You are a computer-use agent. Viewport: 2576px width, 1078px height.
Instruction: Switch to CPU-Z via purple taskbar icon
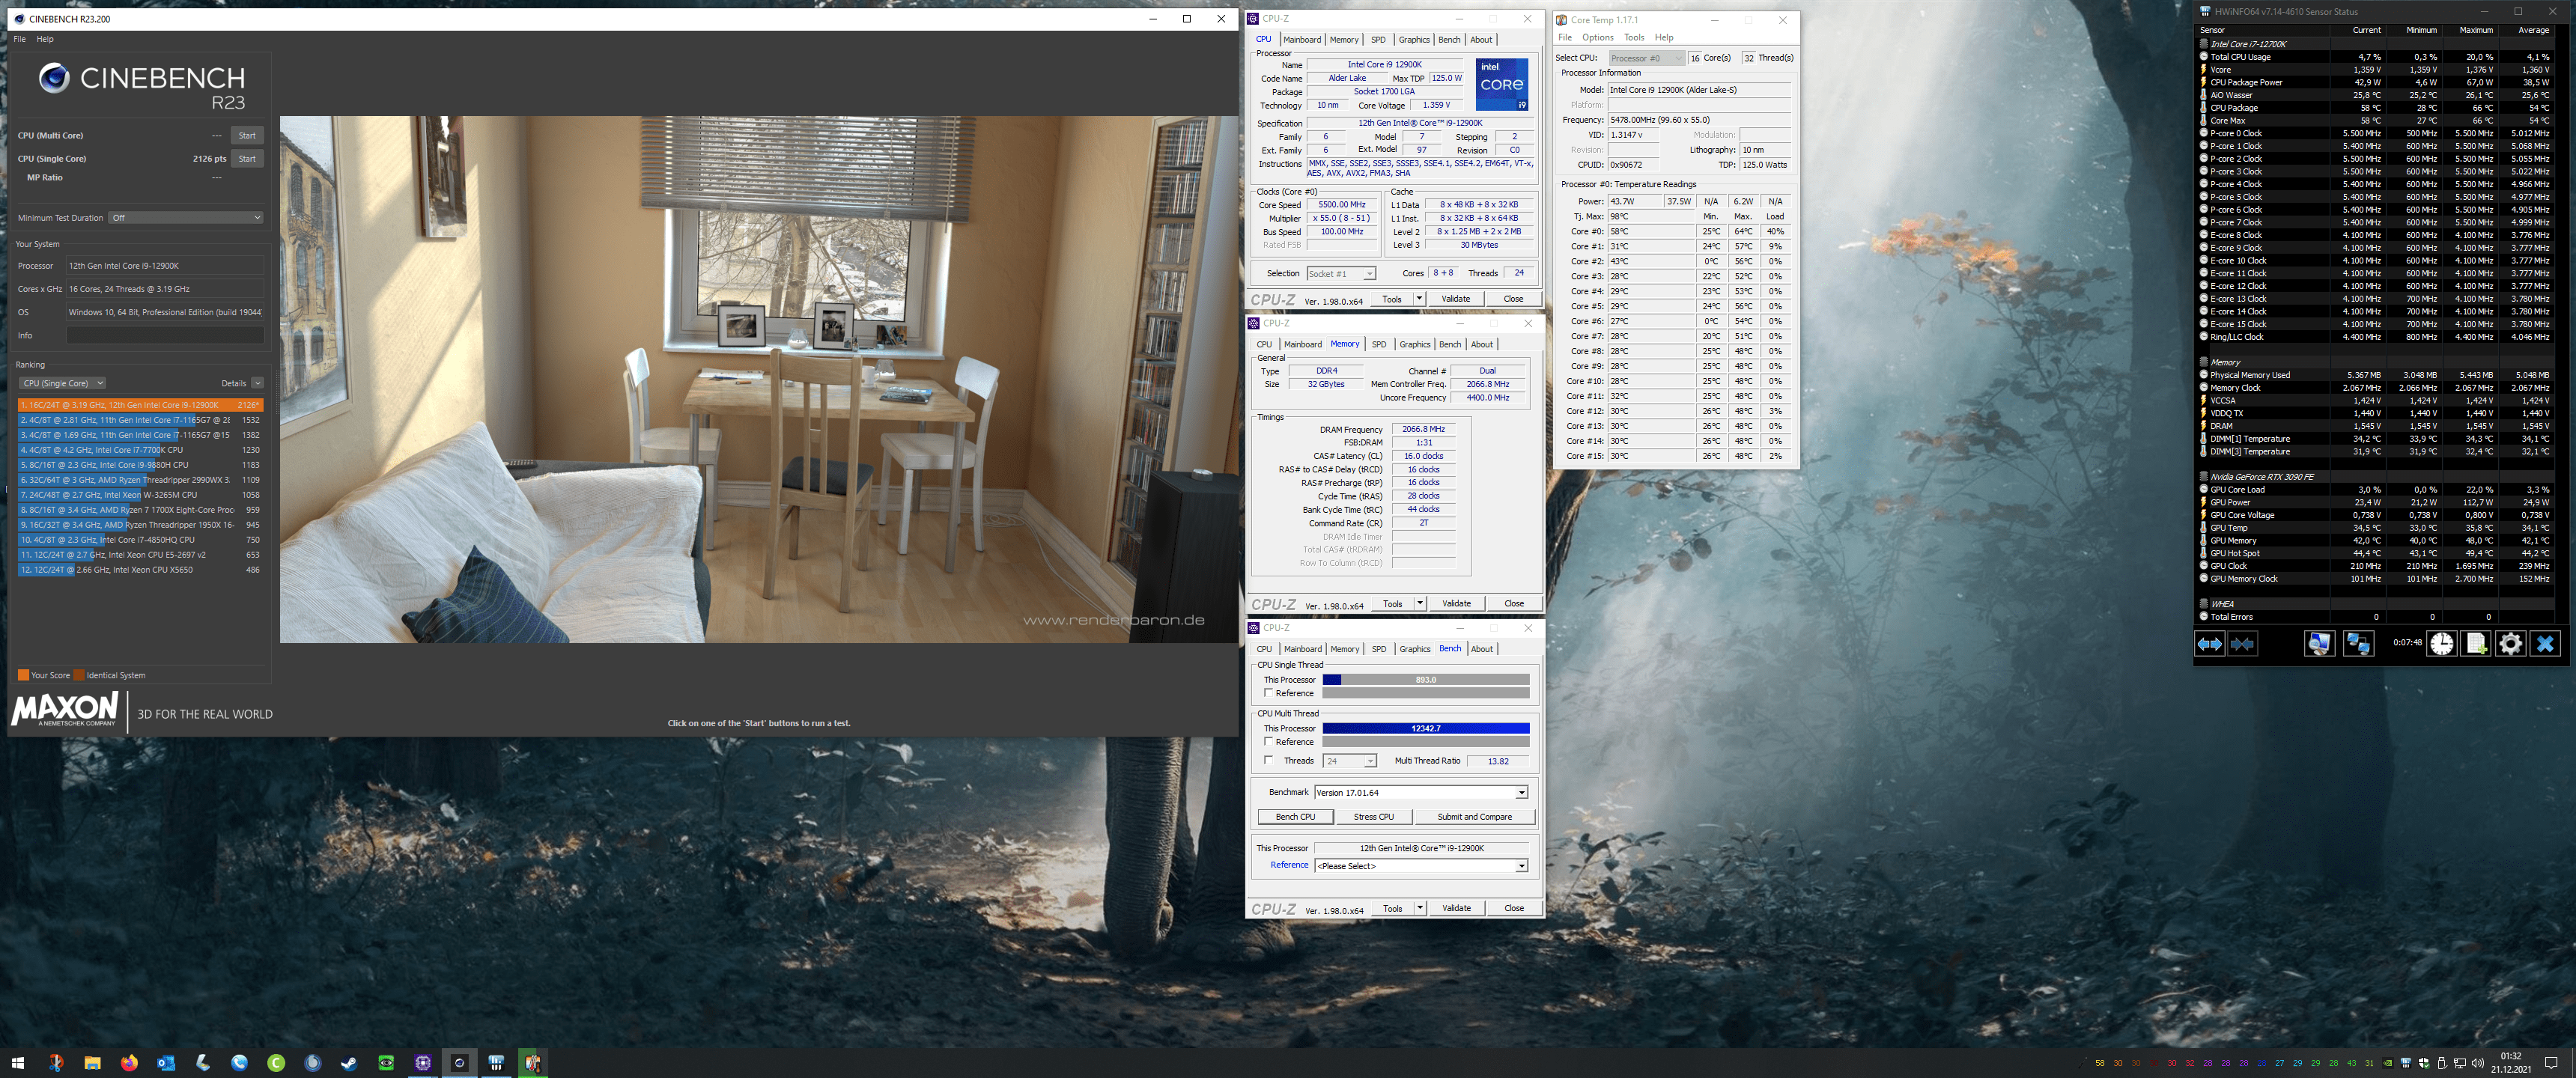pos(423,1062)
